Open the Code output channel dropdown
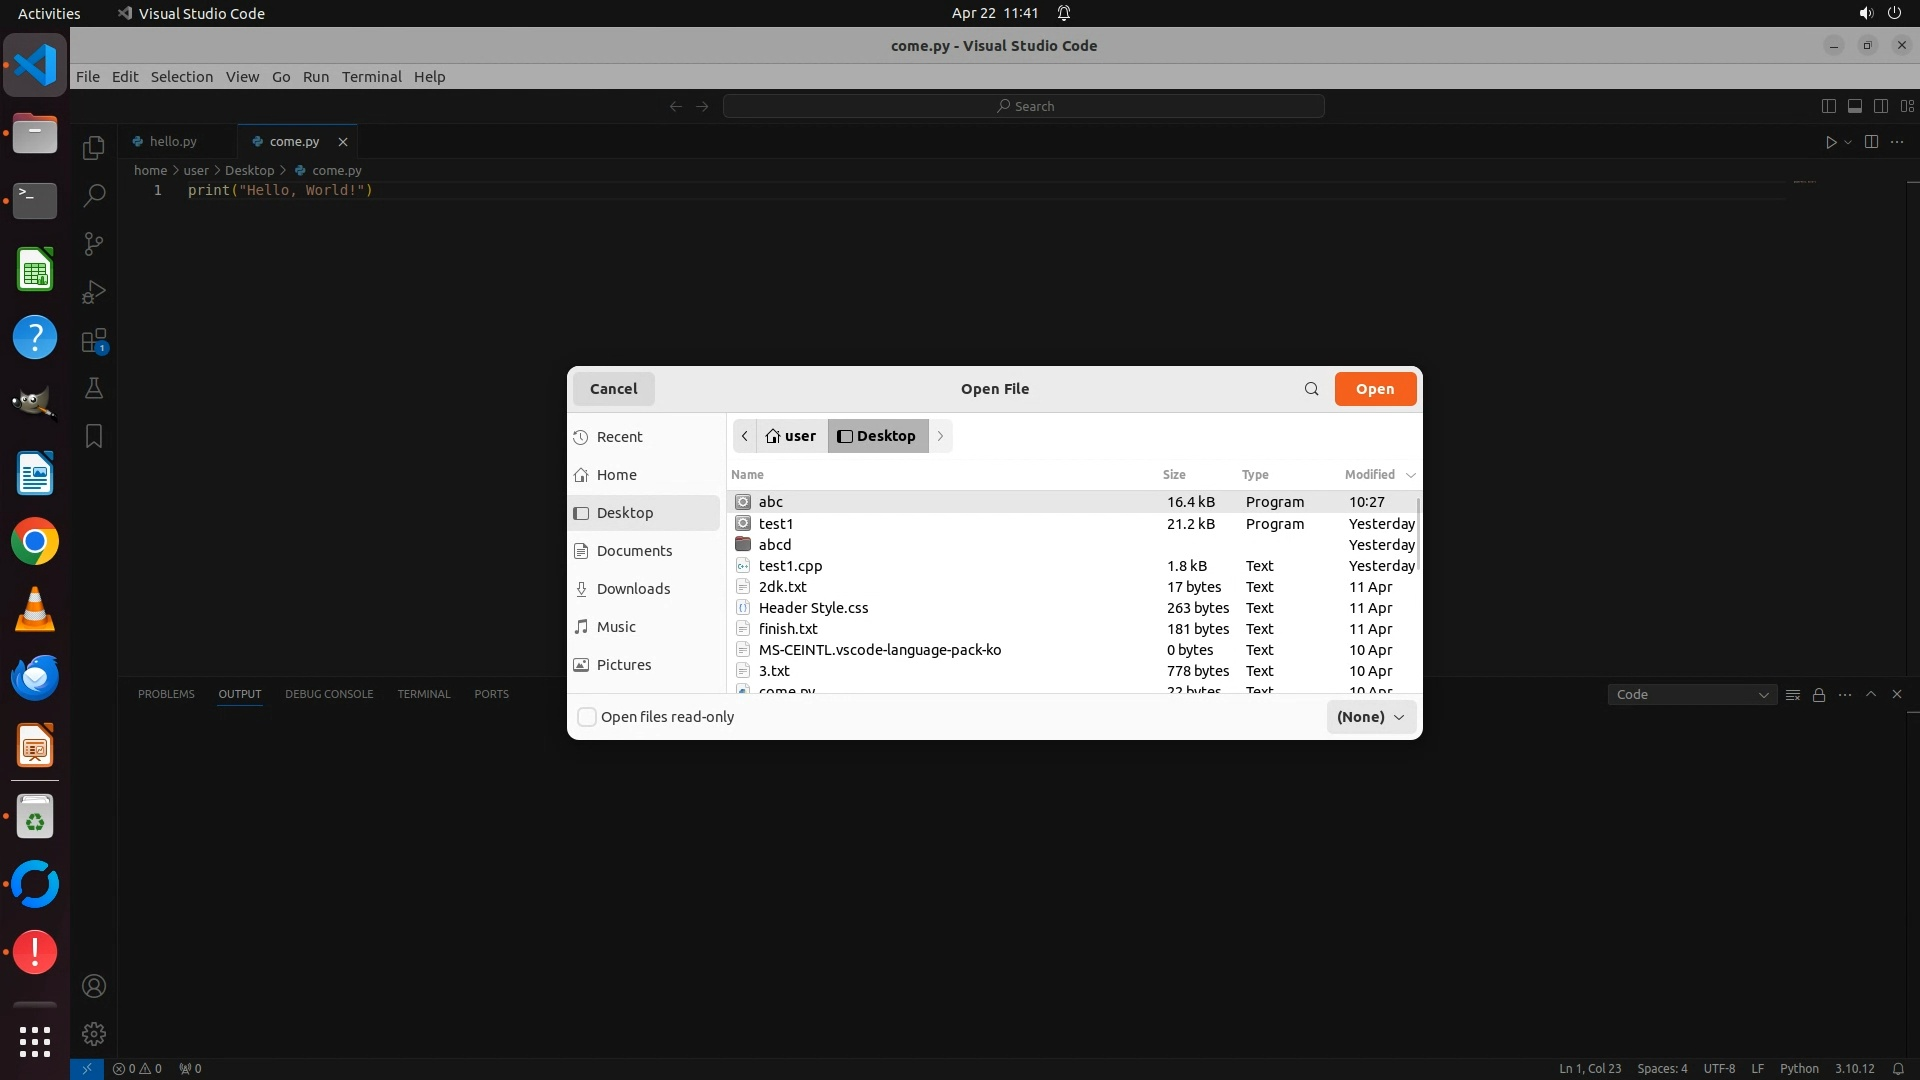 1691,694
